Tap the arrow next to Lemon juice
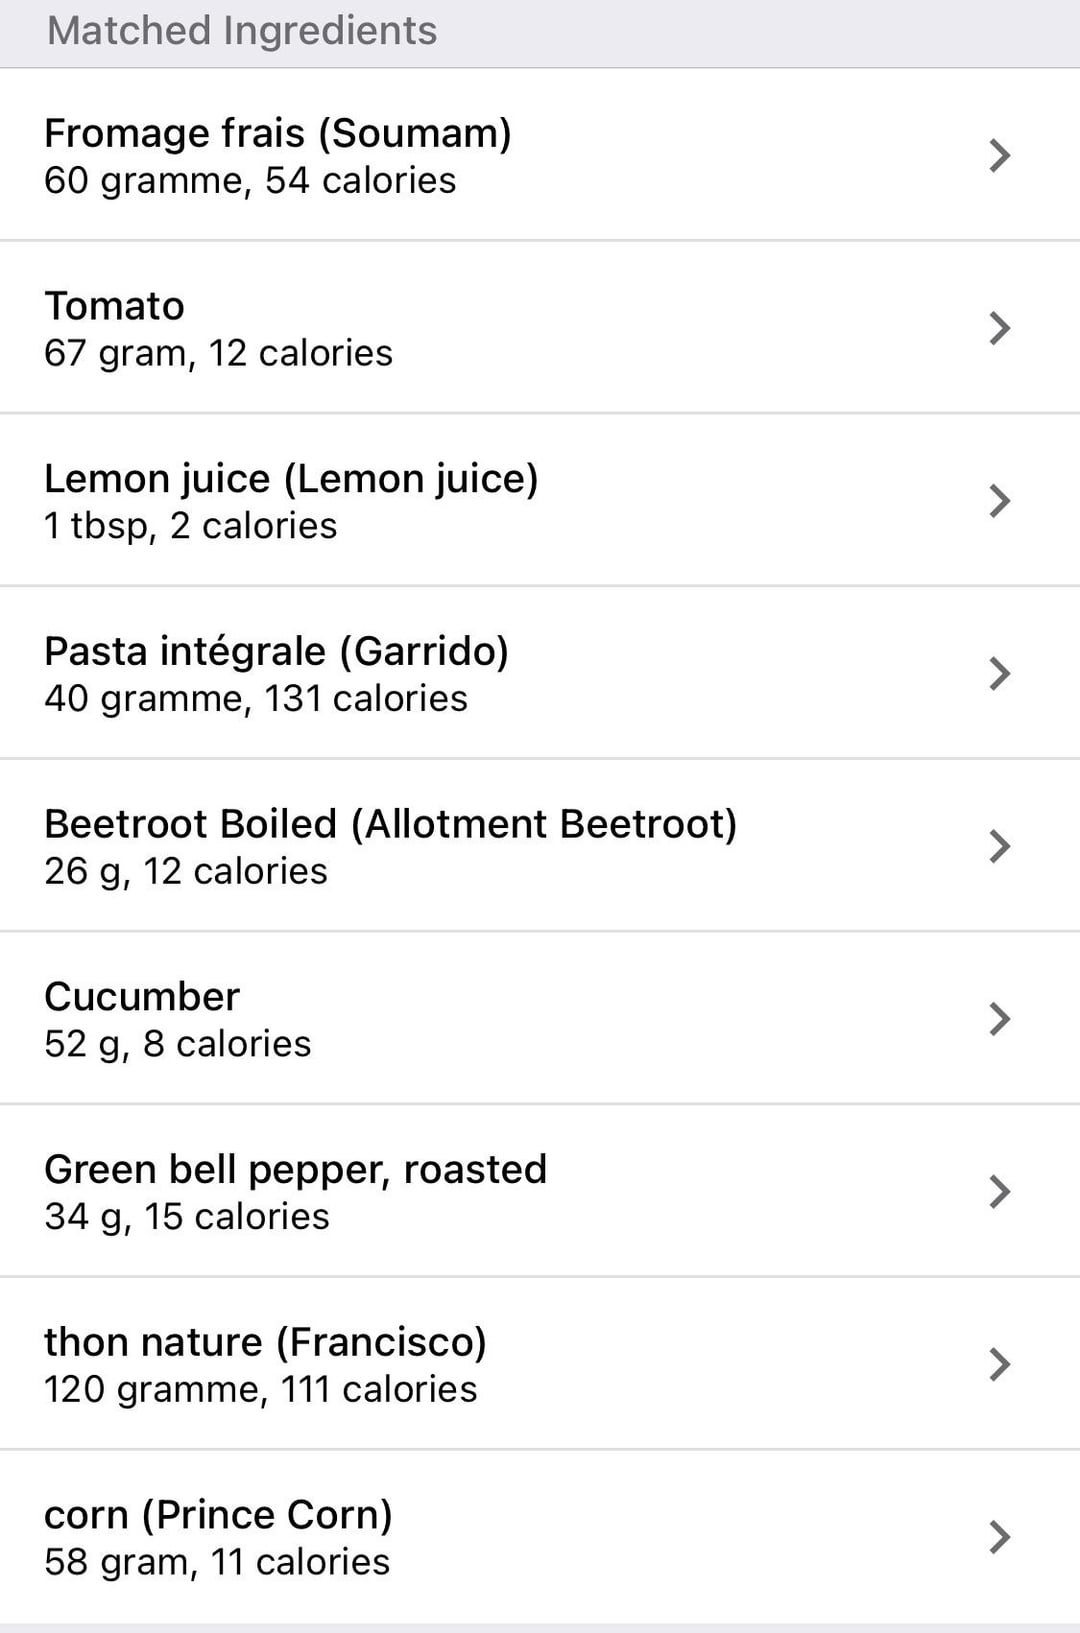Viewport: 1080px width, 1633px height. pos(999,501)
